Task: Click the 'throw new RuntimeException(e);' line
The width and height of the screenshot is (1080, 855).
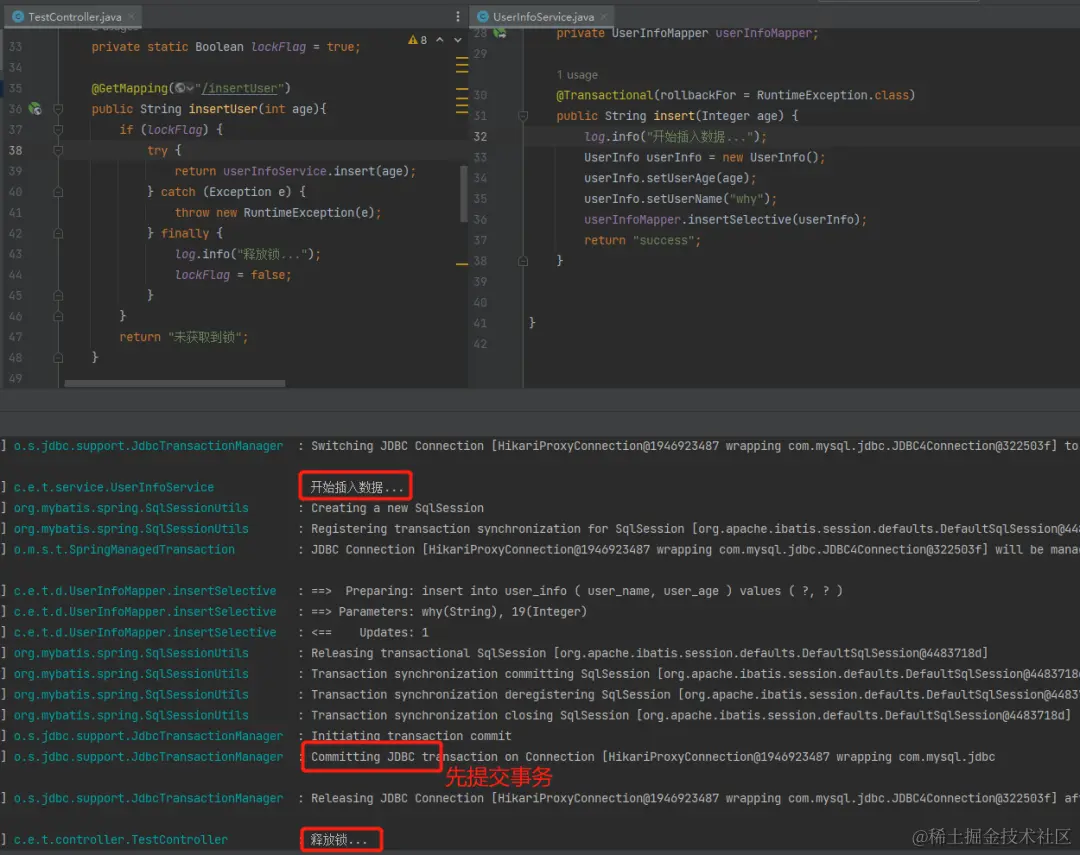Action: click(x=278, y=213)
